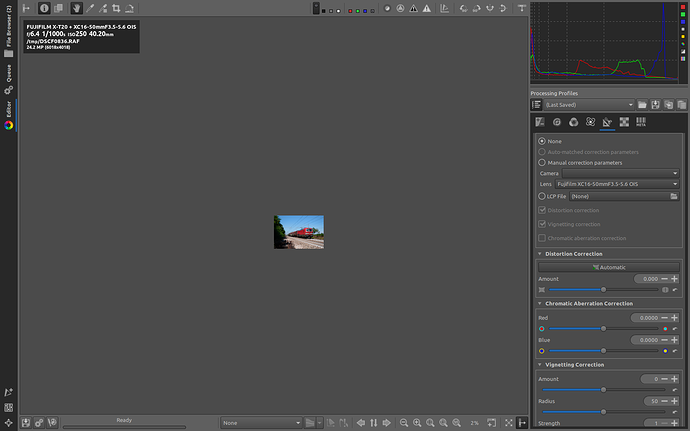Toggle fullscreen mode icon
The height and width of the screenshot is (431, 690).
(509, 423)
